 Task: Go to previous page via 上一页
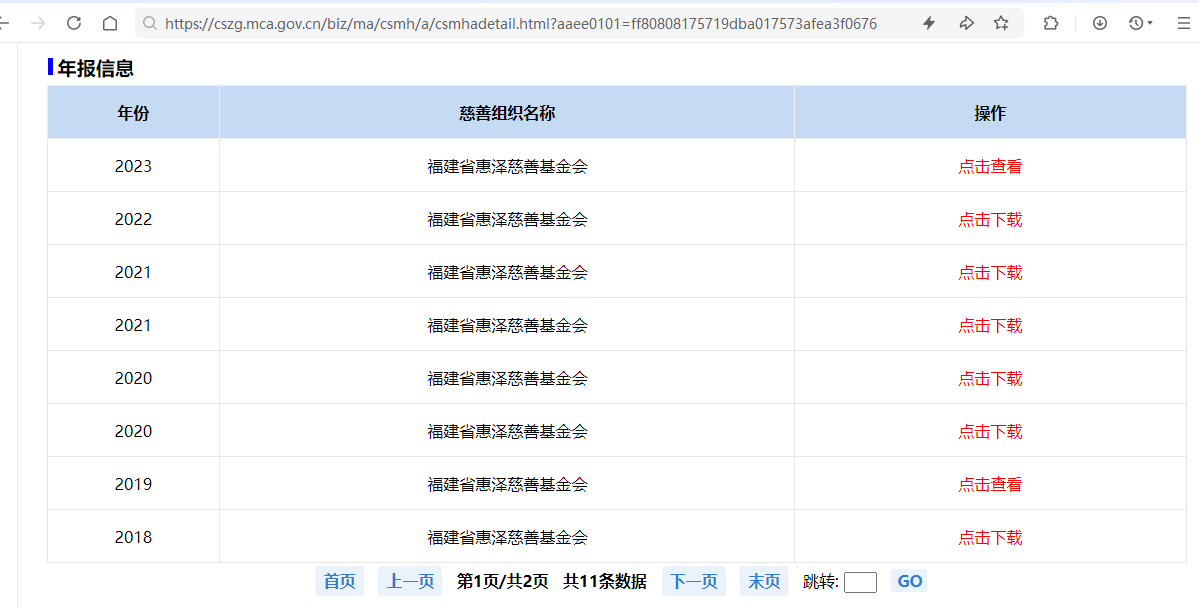(410, 581)
